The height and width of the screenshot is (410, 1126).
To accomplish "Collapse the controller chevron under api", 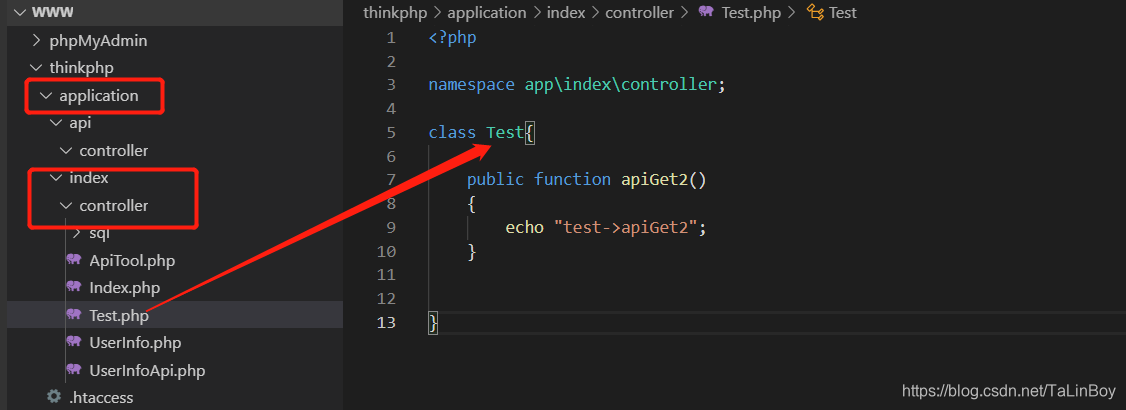I will [66, 151].
